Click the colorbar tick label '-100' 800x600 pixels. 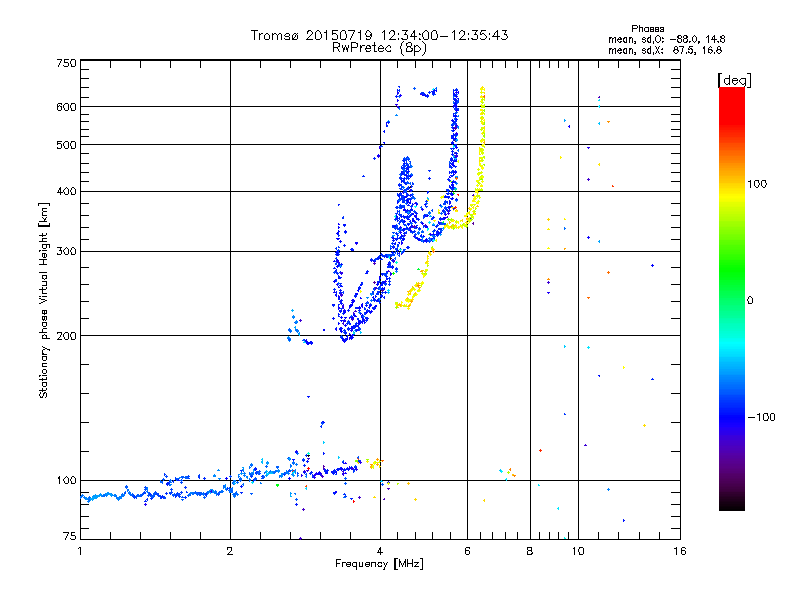point(761,417)
